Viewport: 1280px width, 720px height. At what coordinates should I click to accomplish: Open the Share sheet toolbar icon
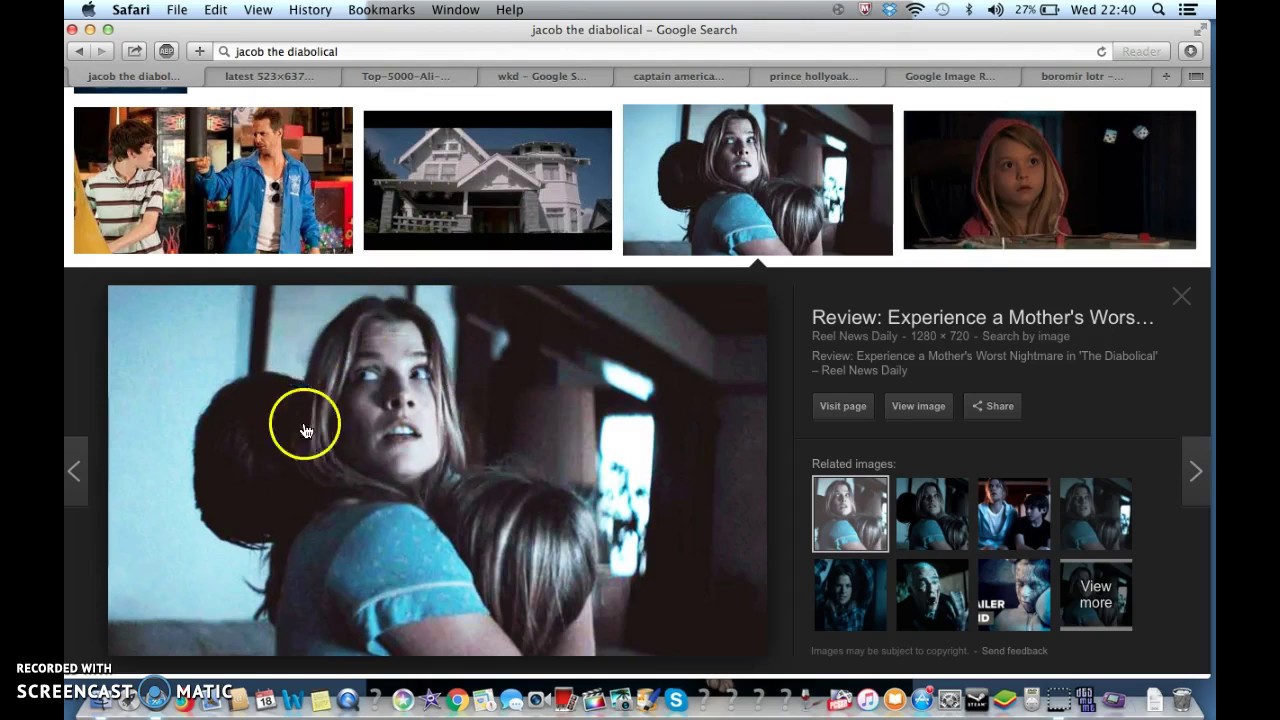(x=134, y=51)
